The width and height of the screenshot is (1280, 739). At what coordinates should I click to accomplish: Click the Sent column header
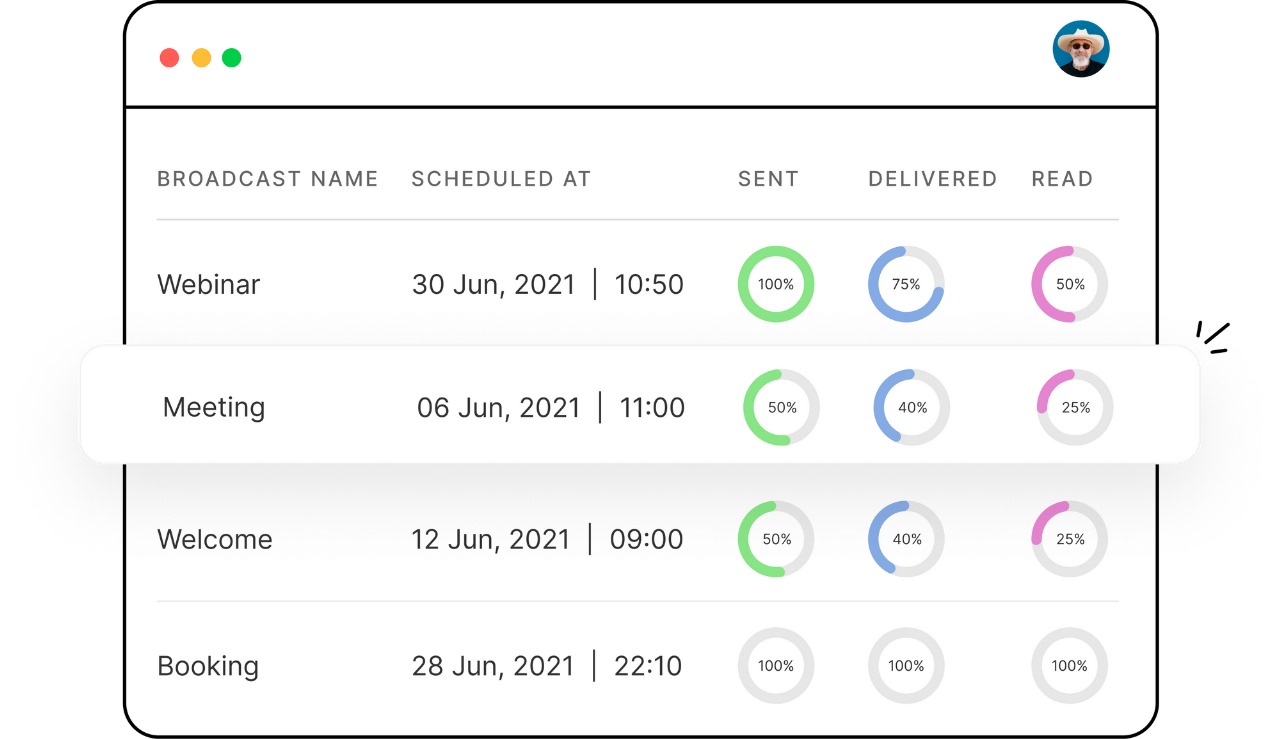tap(768, 179)
